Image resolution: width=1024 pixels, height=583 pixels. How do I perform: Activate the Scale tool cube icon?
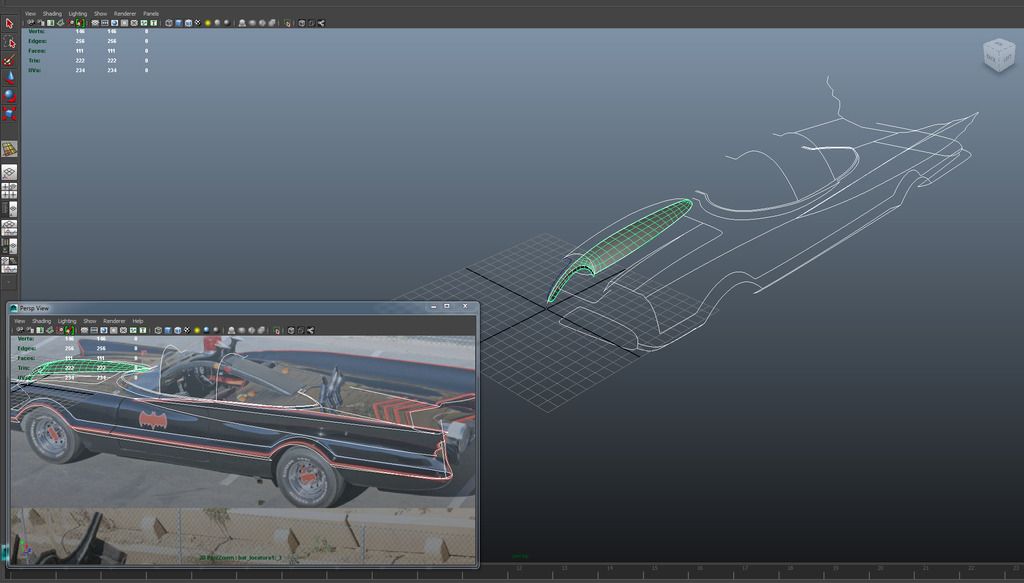coord(9,114)
